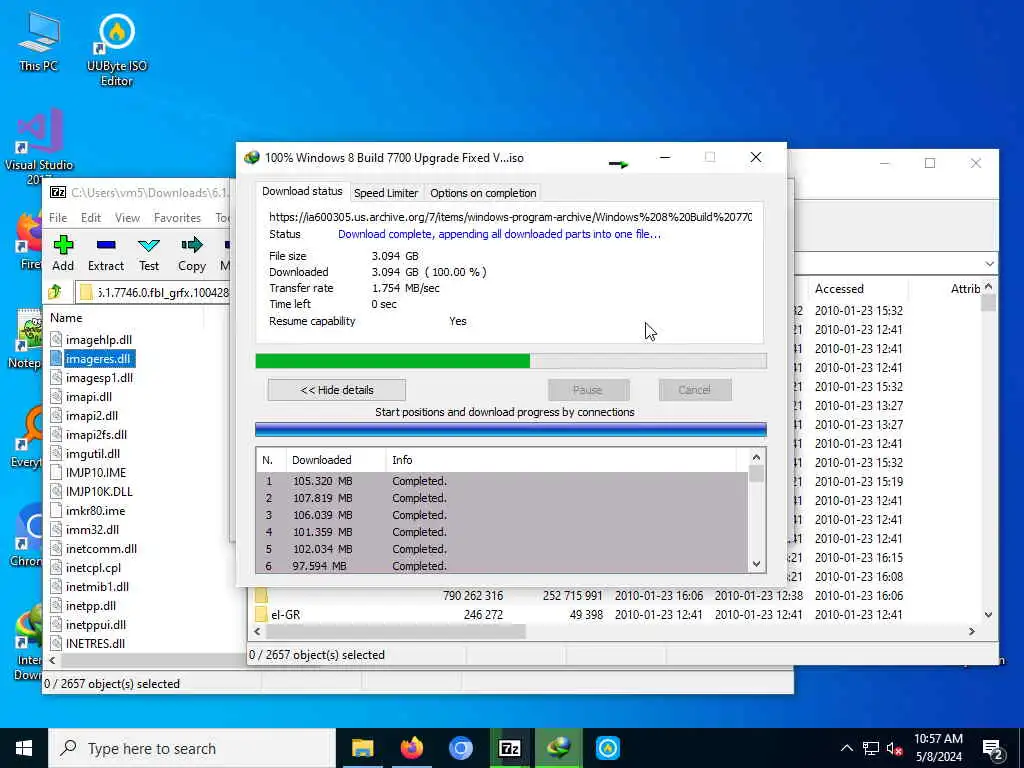Viewport: 1024px width, 768px height.
Task: Open the Favorites menu in 7-Zip
Action: (177, 217)
